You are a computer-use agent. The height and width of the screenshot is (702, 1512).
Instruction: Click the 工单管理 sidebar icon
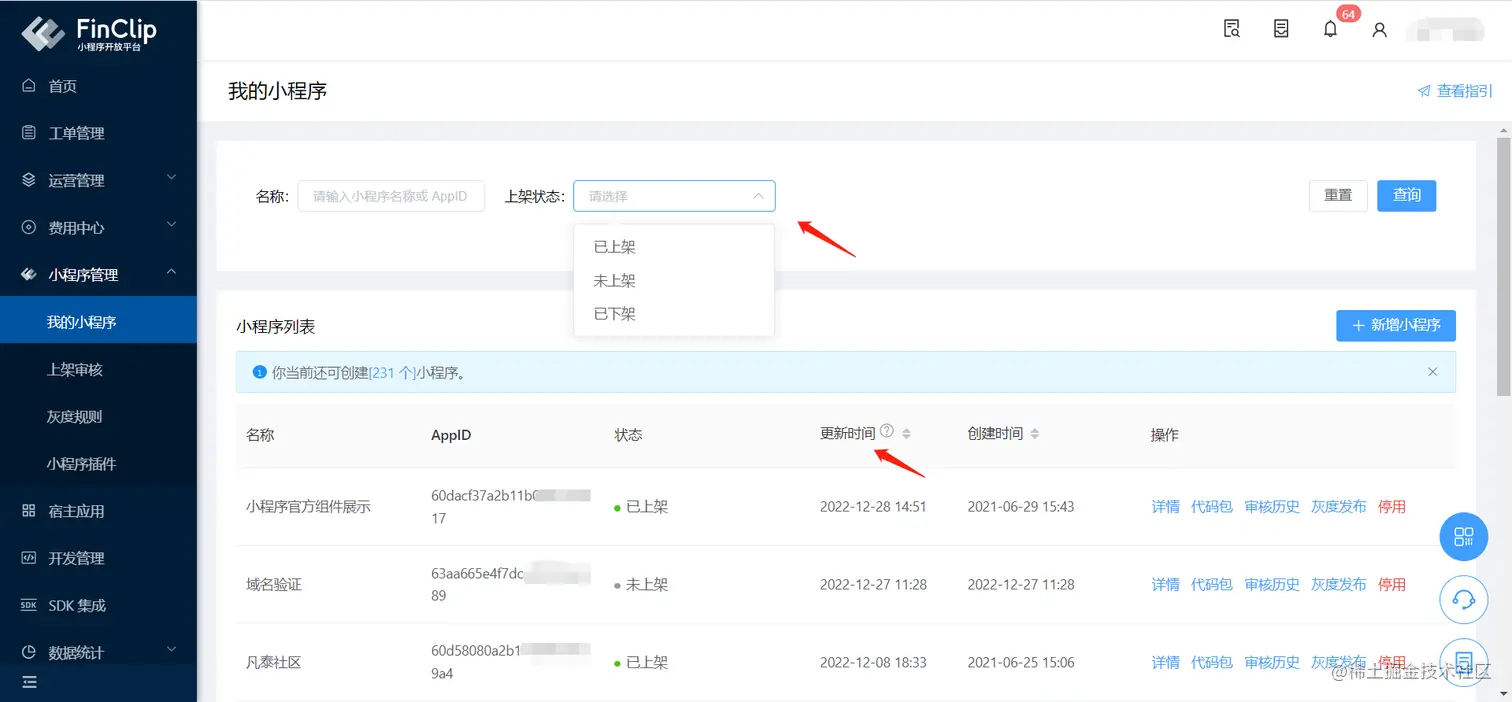[29, 133]
